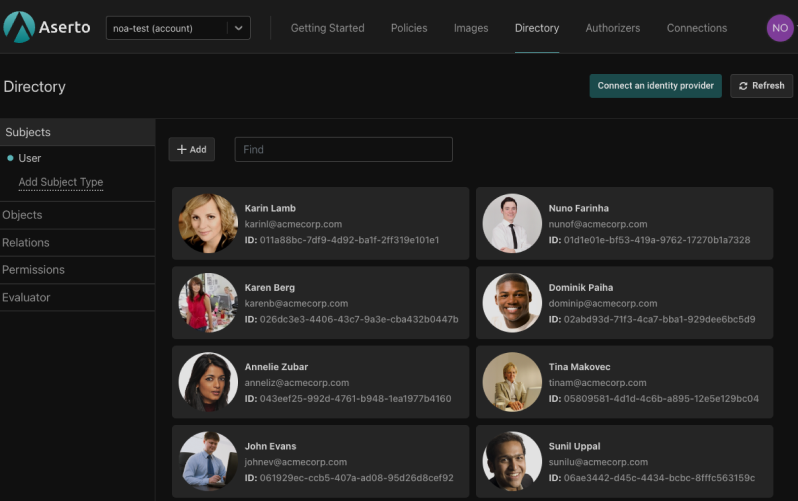
Task: Click the Add user button
Action: coord(191,149)
